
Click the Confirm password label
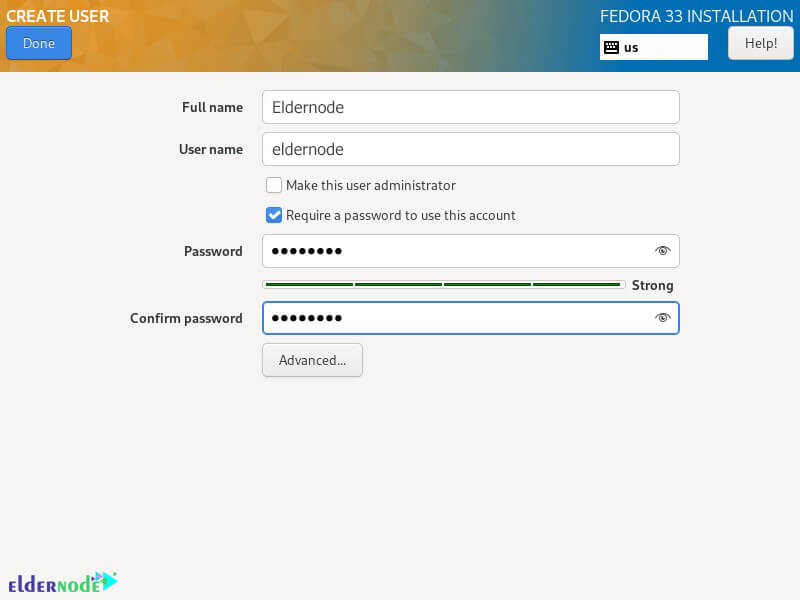[186, 318]
